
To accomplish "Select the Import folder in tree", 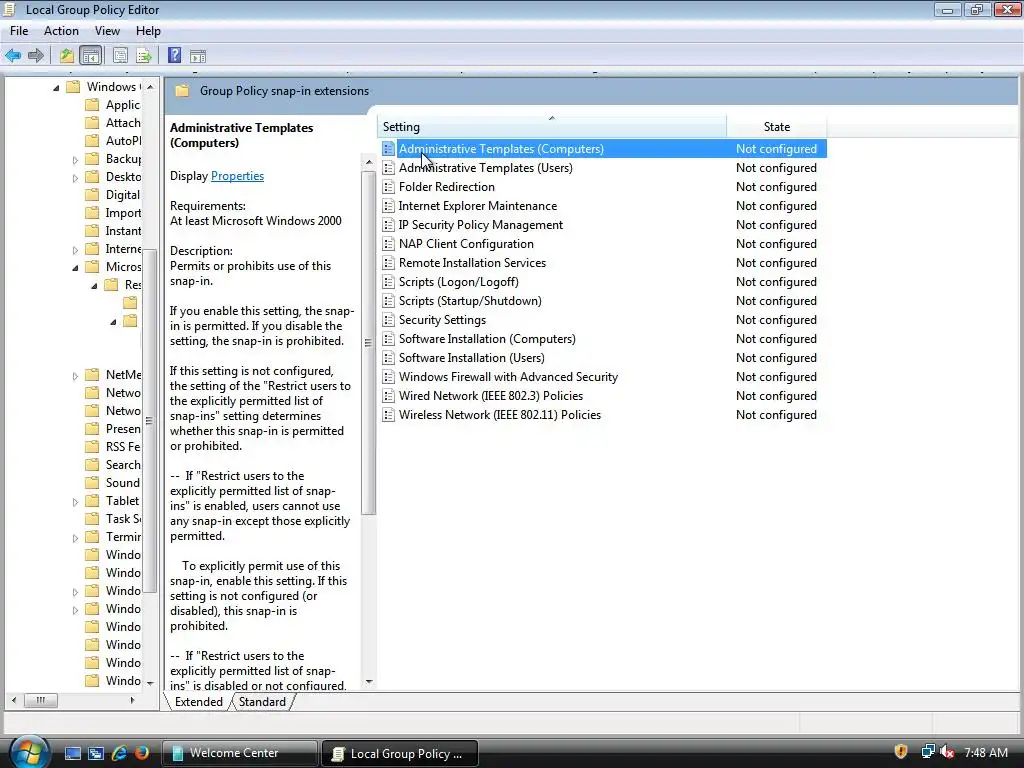I will click(123, 213).
